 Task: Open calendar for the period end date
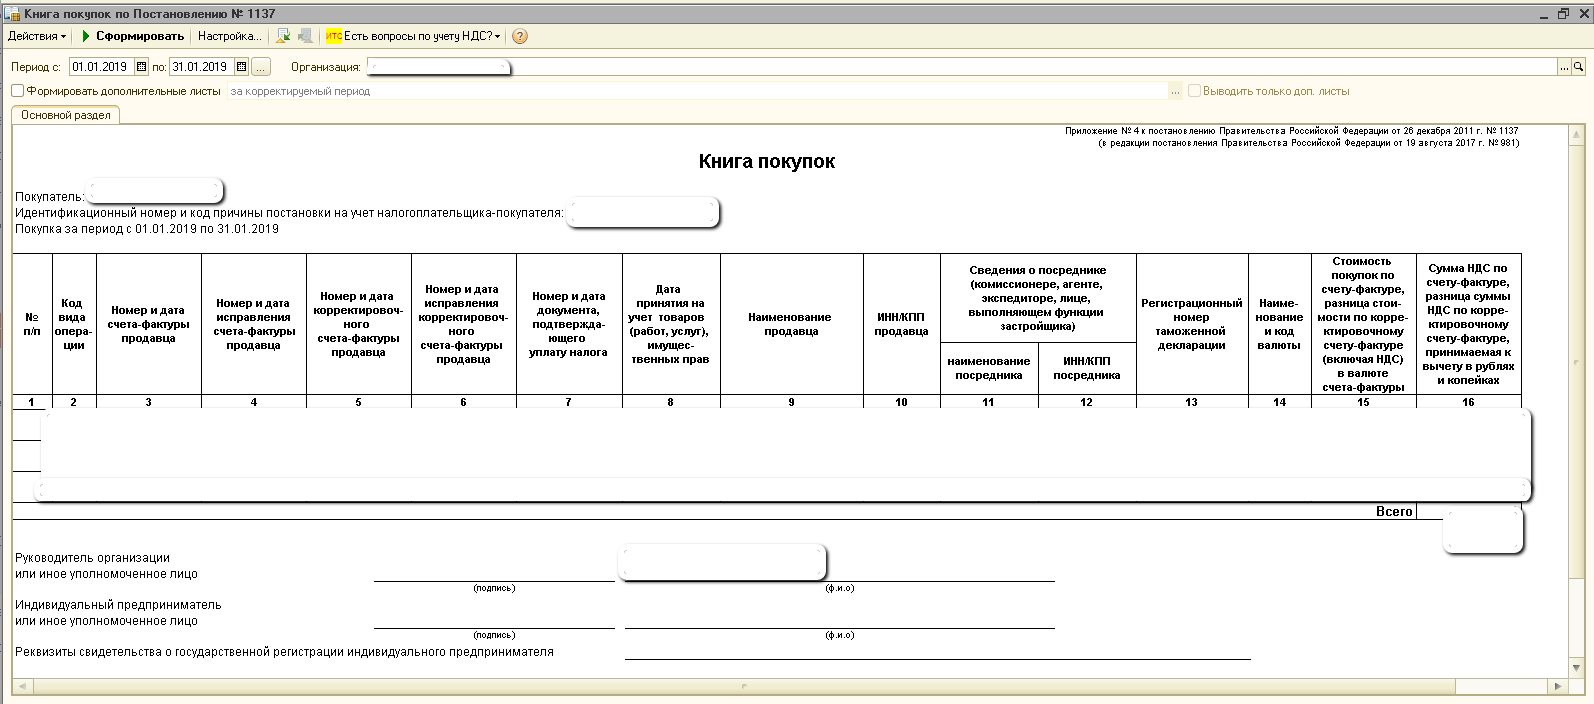tap(241, 67)
